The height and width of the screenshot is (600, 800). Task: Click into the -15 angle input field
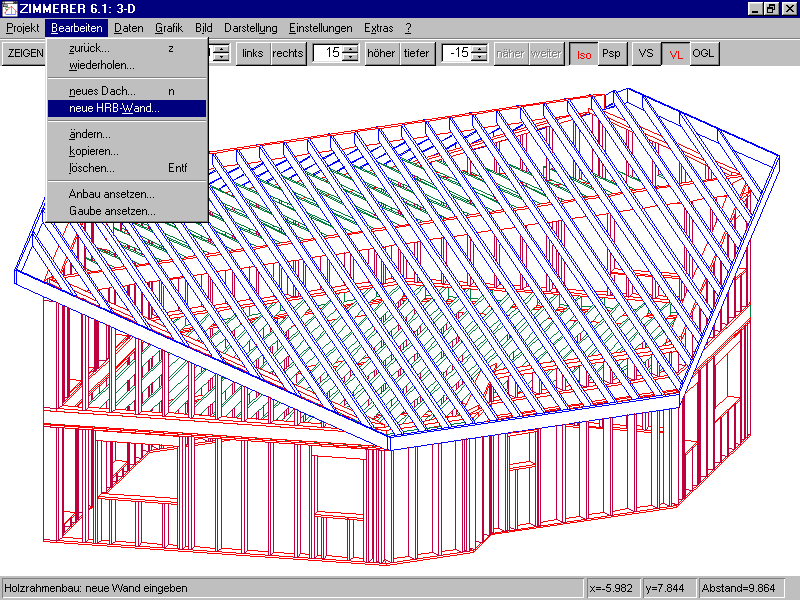tap(457, 53)
